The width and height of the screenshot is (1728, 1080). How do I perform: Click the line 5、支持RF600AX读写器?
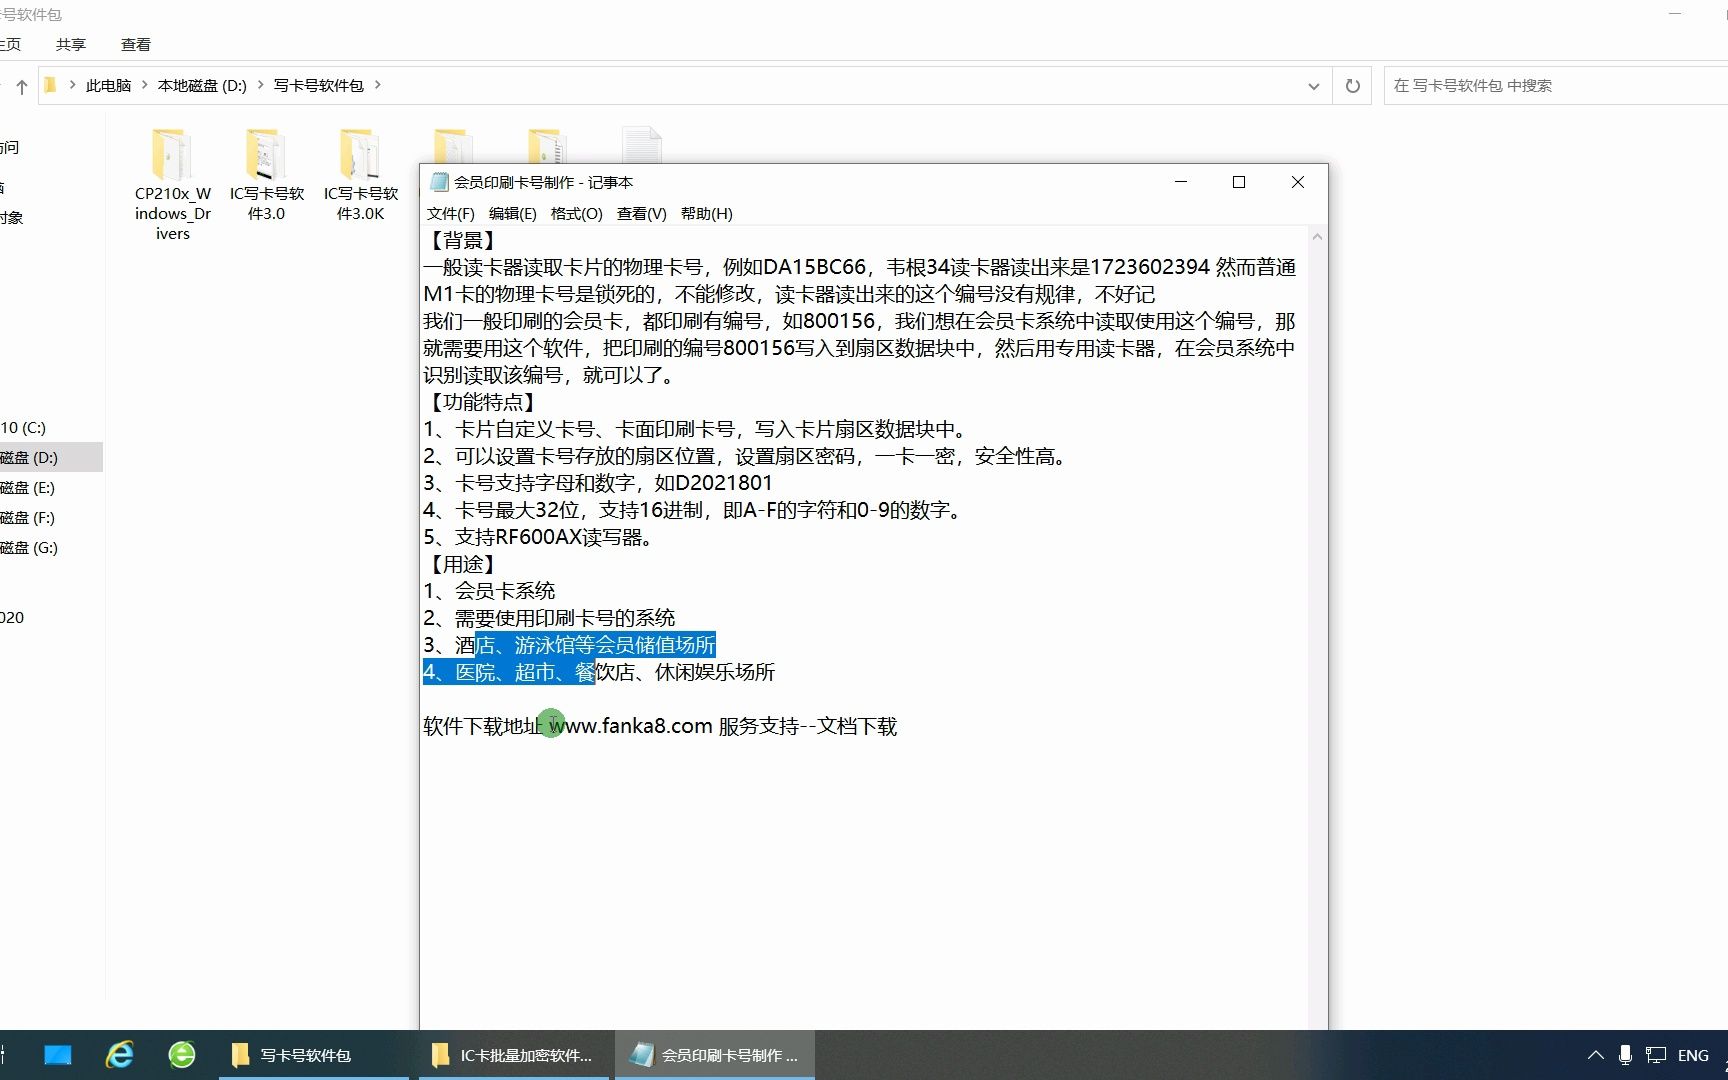[540, 537]
